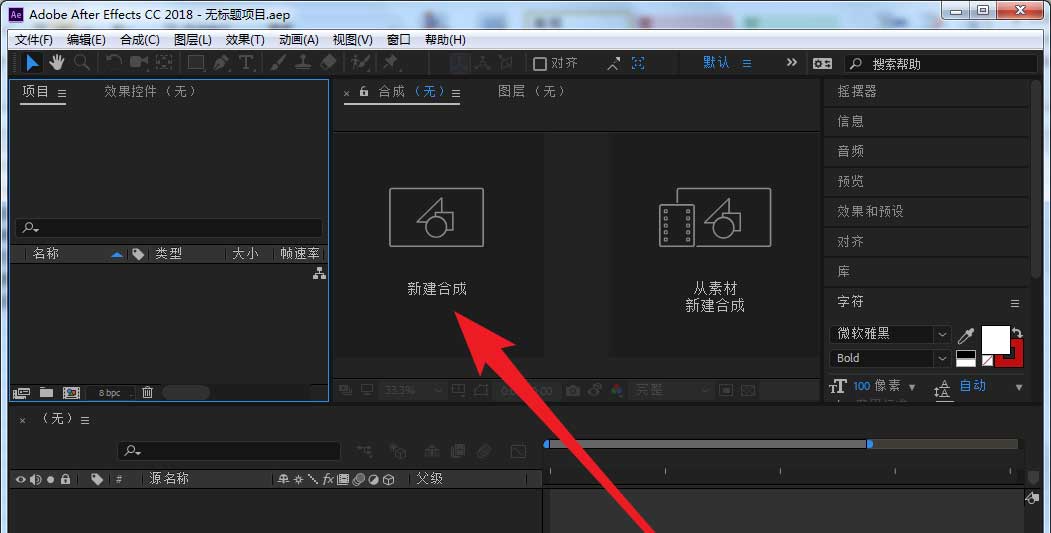
Task: Toggle the solo dot column in timeline
Action: [50, 479]
